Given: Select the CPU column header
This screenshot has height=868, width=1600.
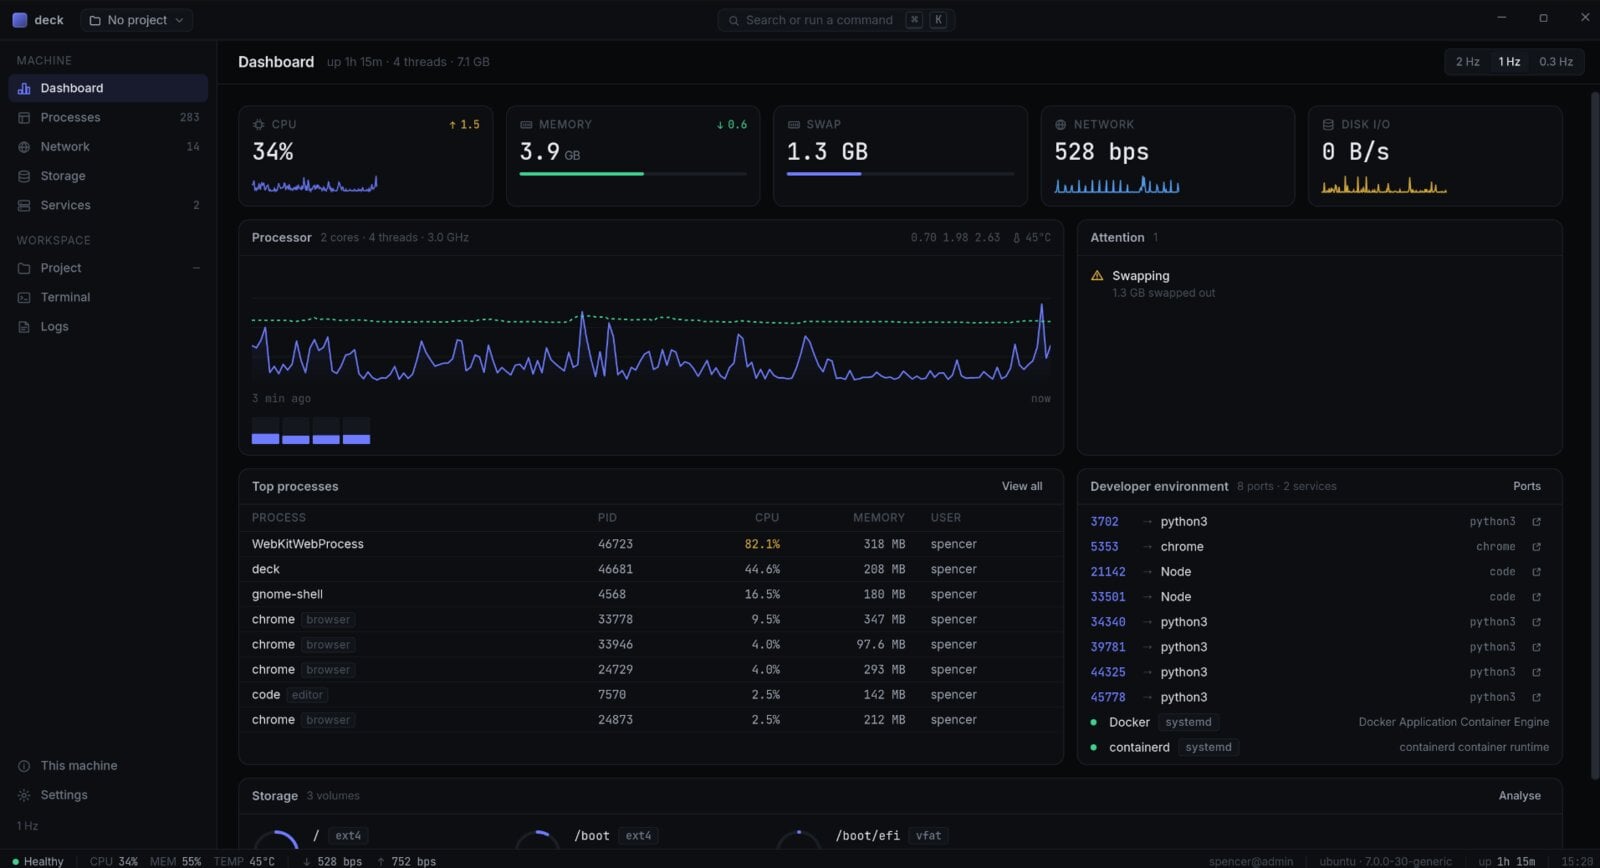Looking at the screenshot, I should point(766,518).
